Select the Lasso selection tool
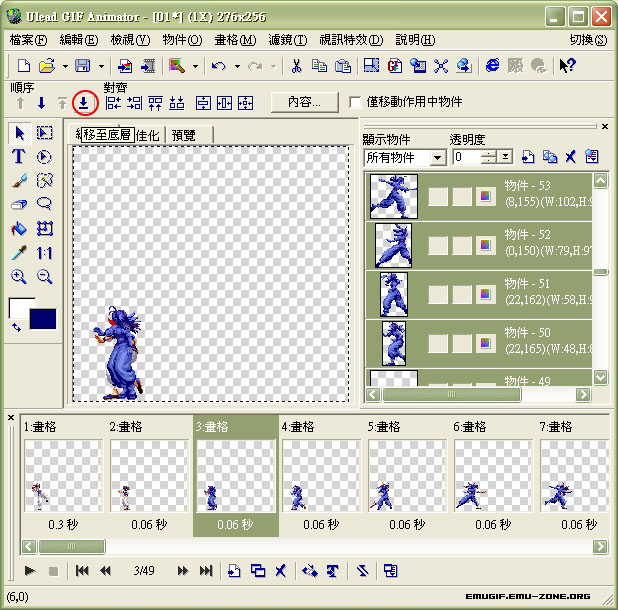This screenshot has height=610, width=618. (44, 203)
